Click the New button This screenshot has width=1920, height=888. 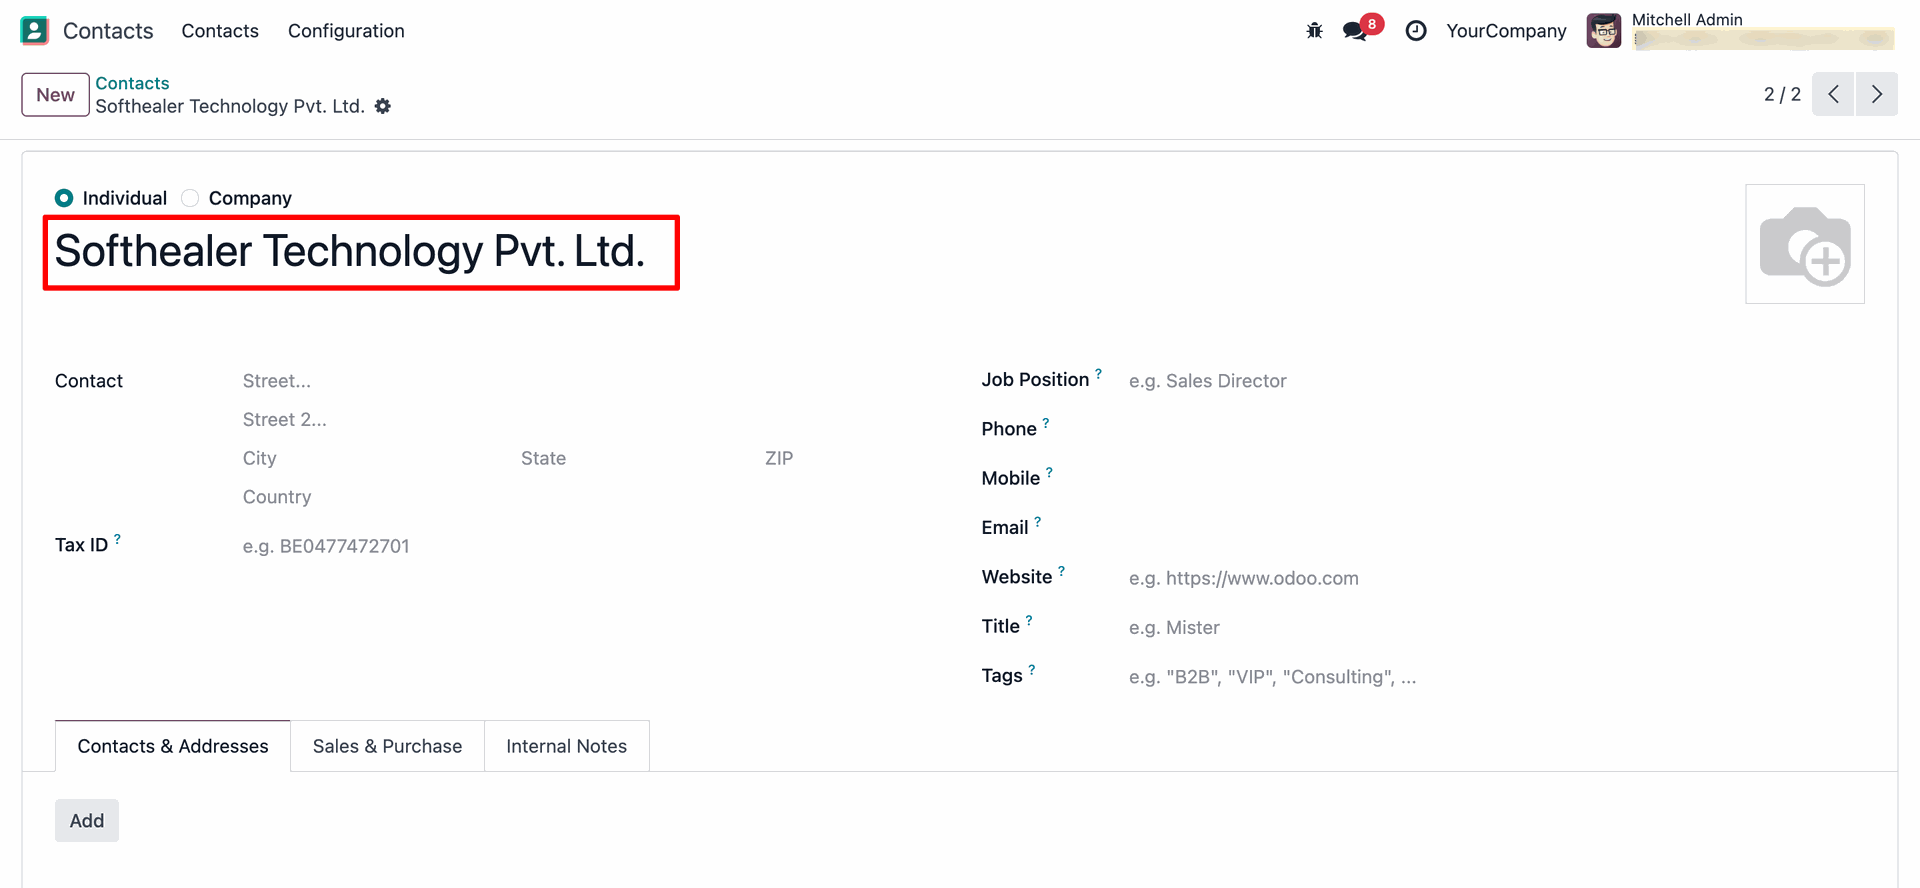pos(55,95)
